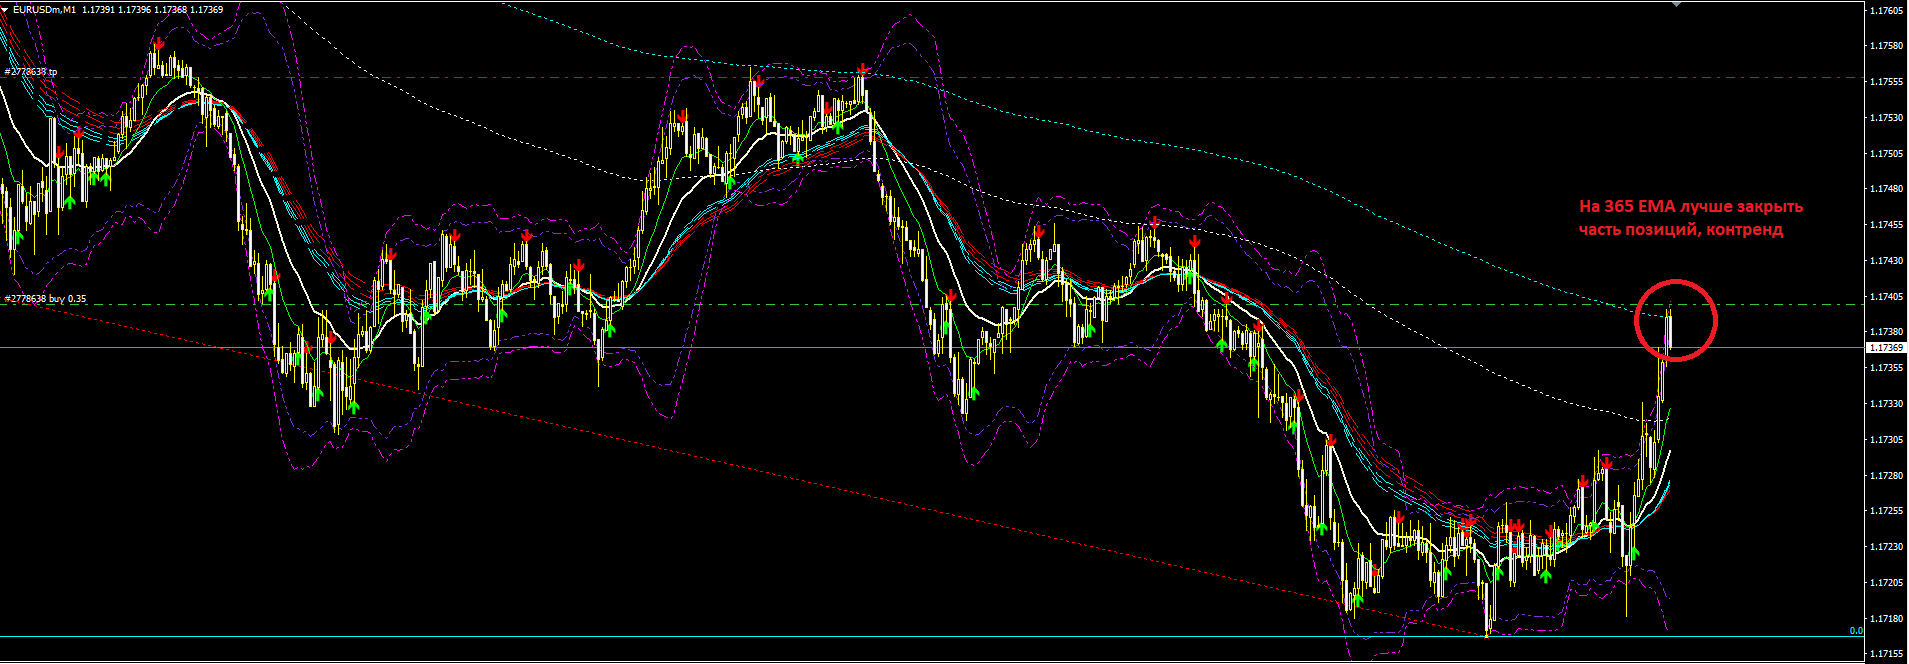
Task: Click the 1.17430 price scale label
Action: pyautogui.click(x=1886, y=261)
